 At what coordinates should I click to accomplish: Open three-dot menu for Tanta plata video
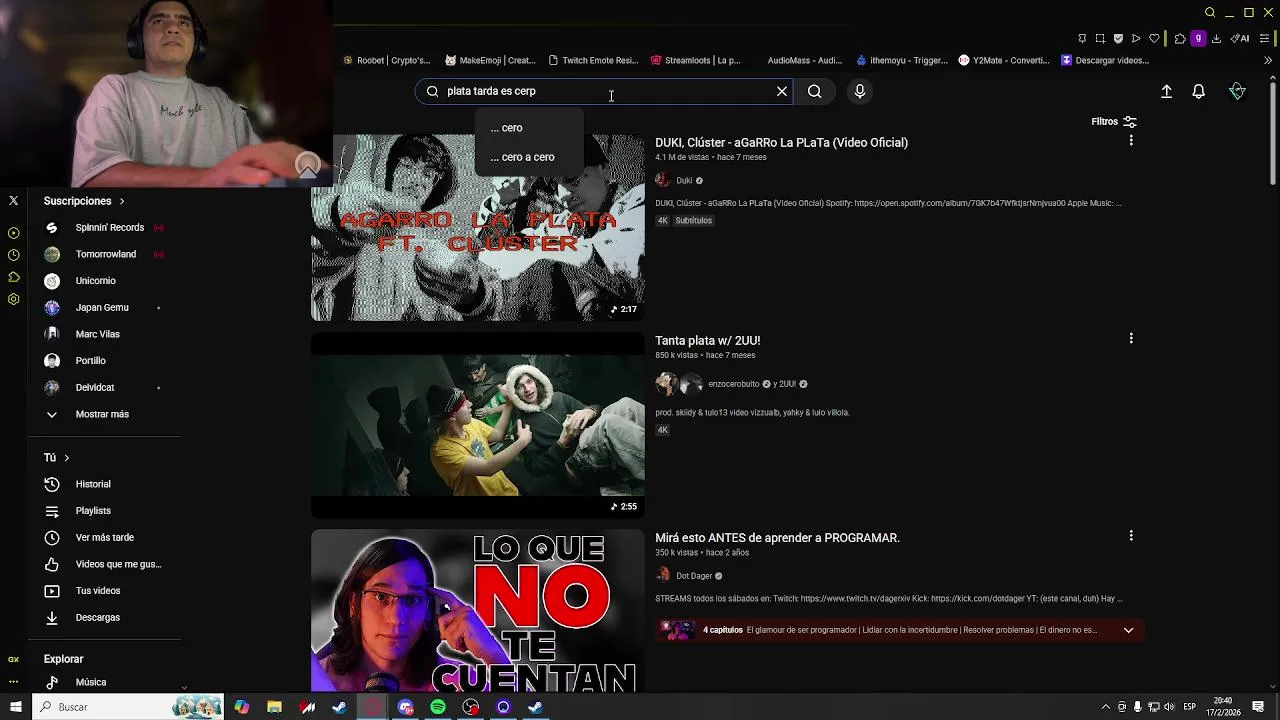(1131, 339)
